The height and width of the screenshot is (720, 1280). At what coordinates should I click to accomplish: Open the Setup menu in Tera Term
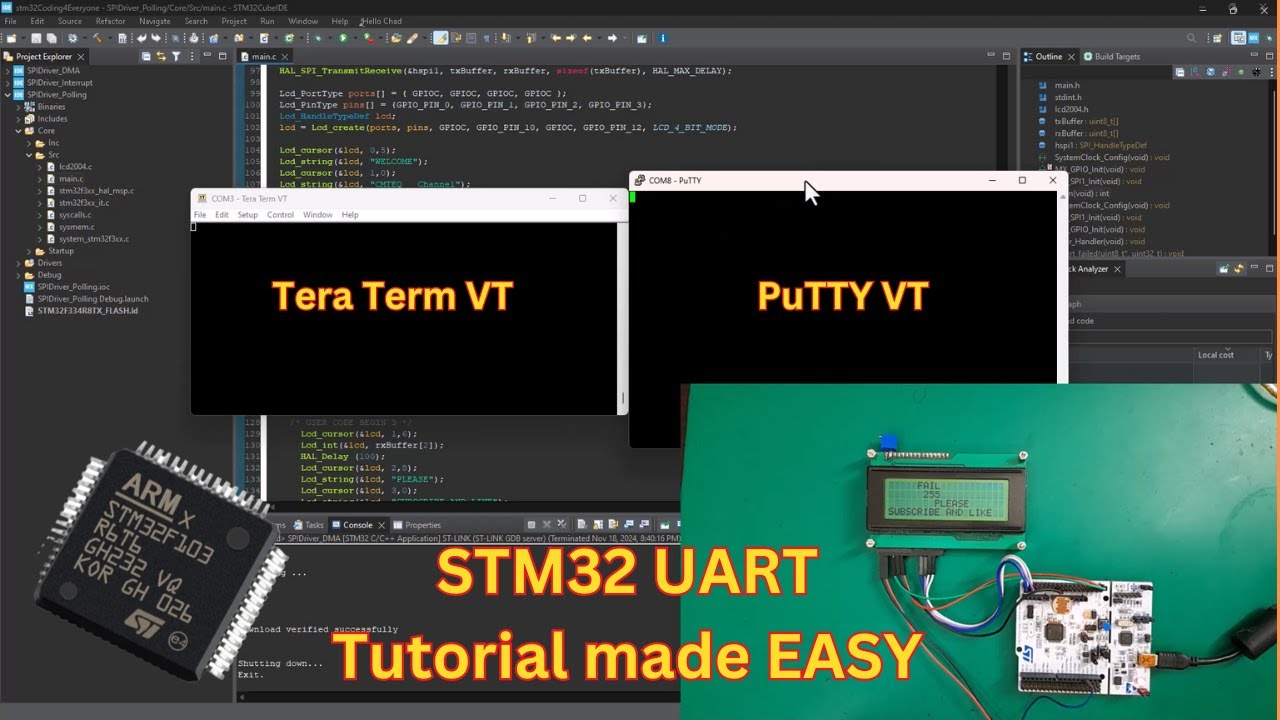pos(247,215)
